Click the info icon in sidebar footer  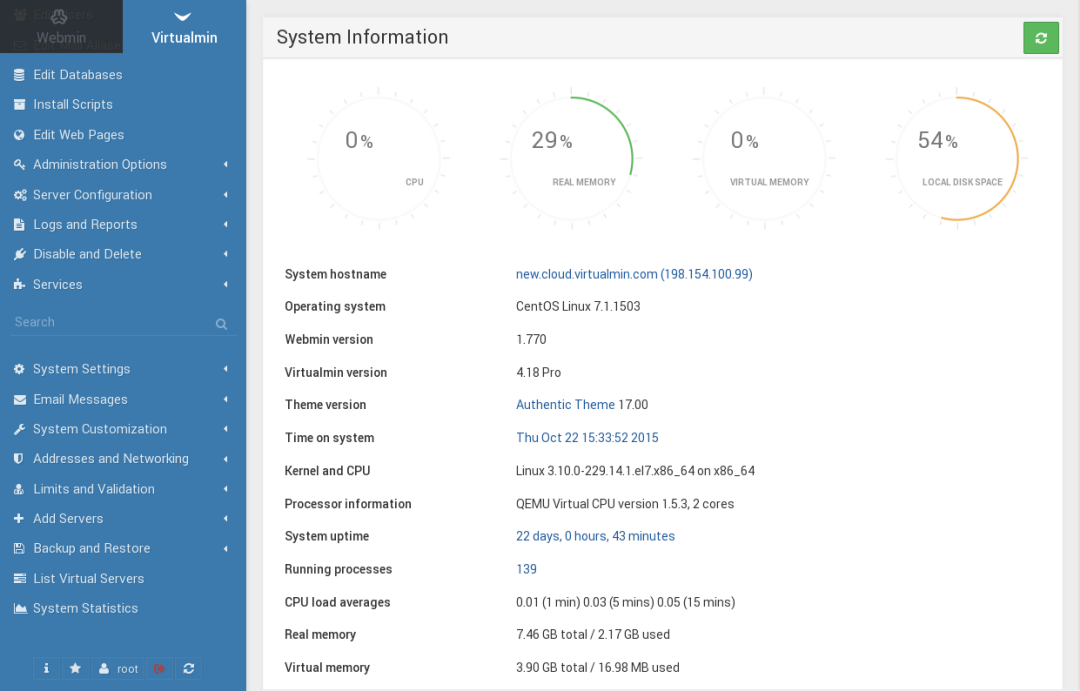[x=46, y=669]
